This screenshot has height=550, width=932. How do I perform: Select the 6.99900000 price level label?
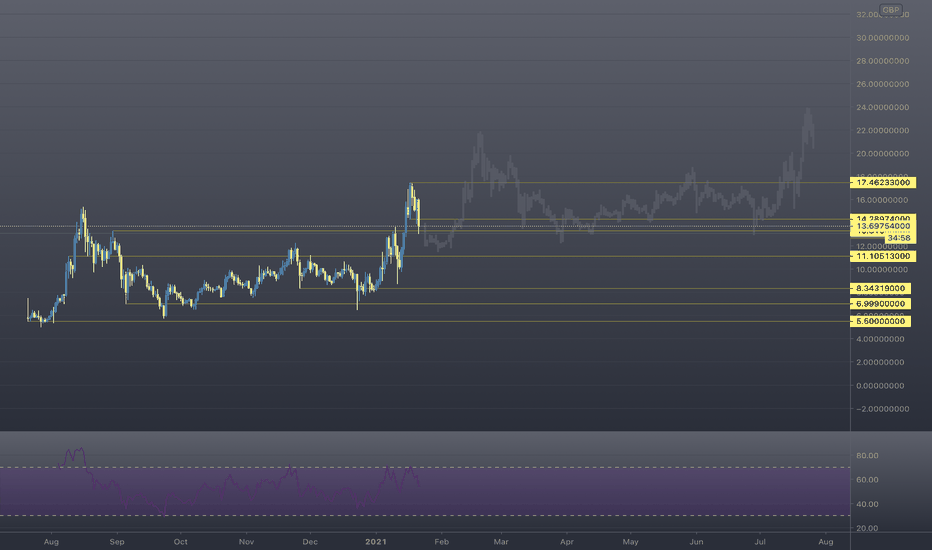tap(880, 304)
